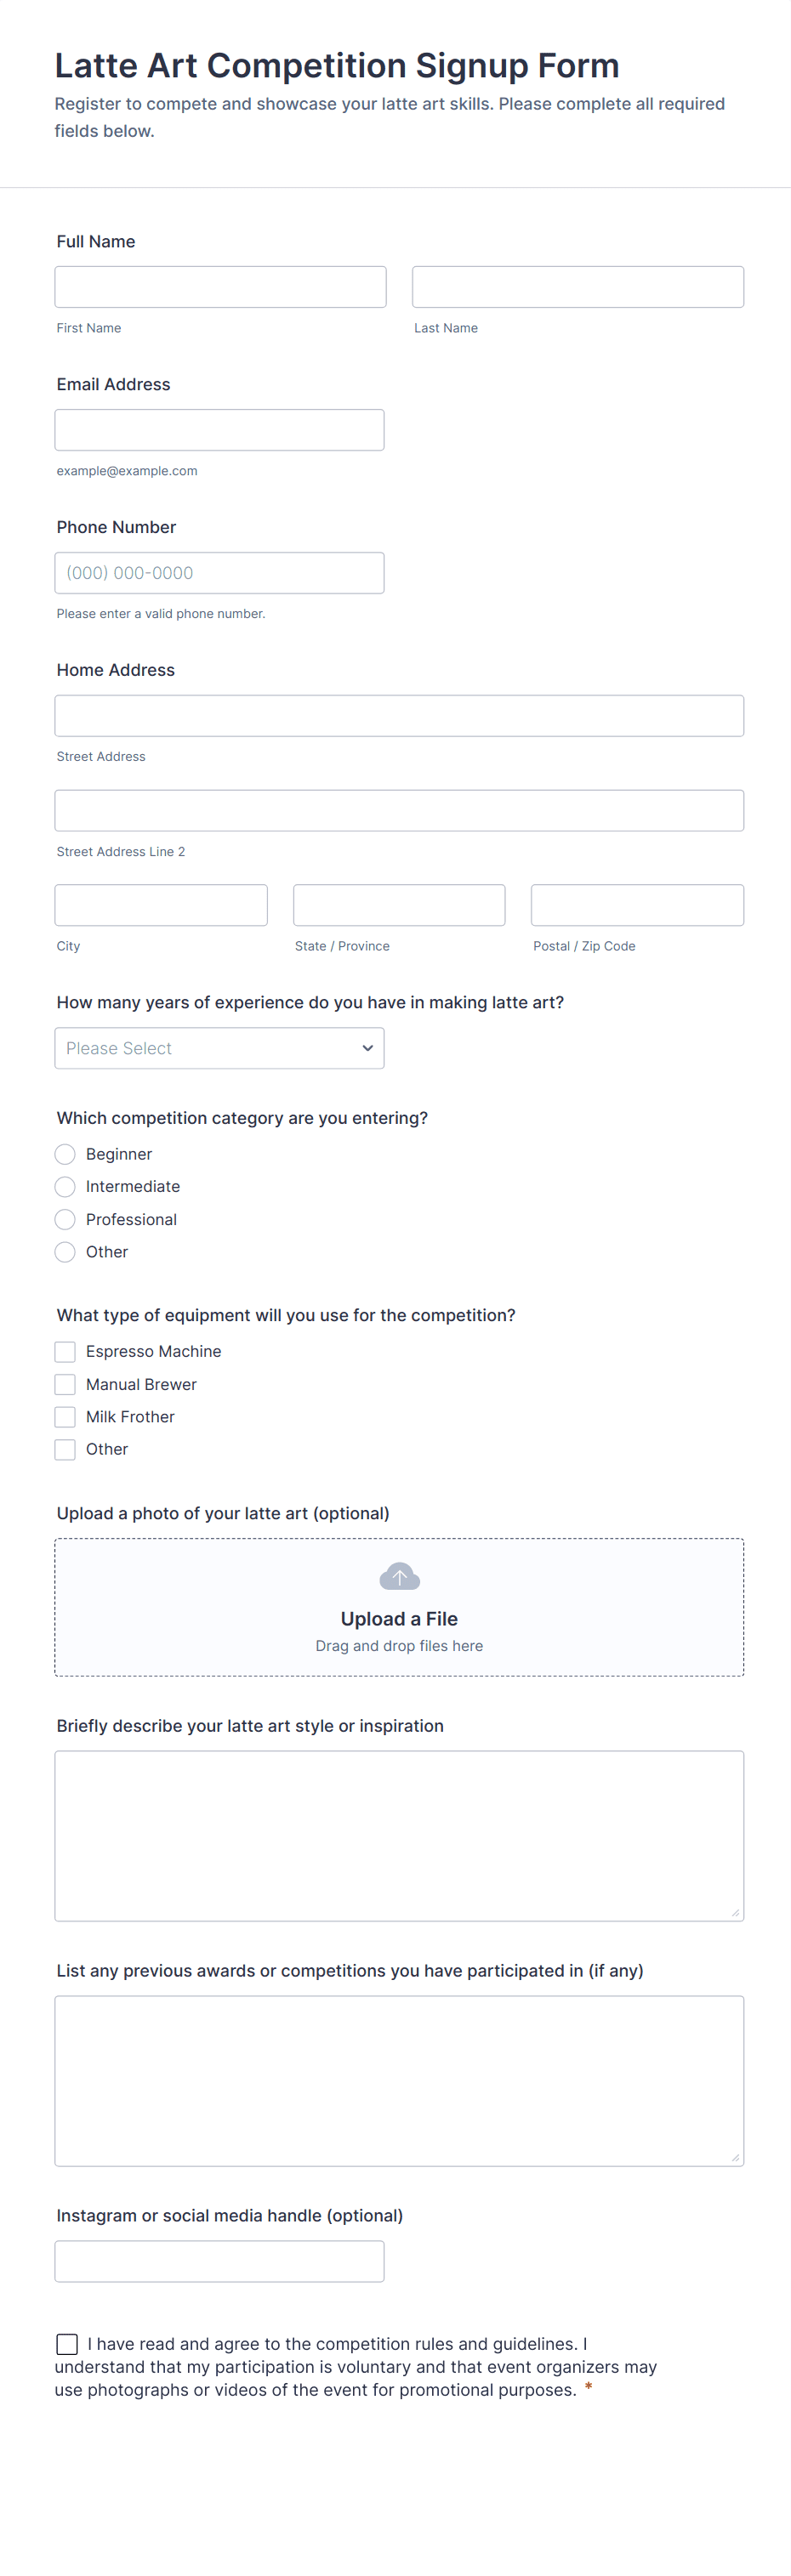Select the Beginner category radio button
This screenshot has width=791, height=2576.
[65, 1154]
